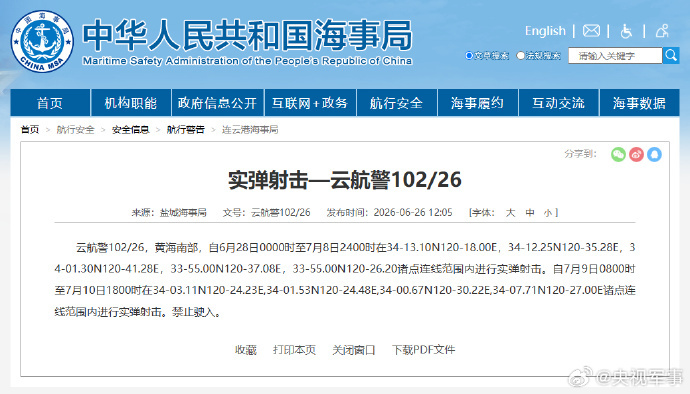Select the second search-scope radio button
The height and width of the screenshot is (394, 690).
pos(521,55)
